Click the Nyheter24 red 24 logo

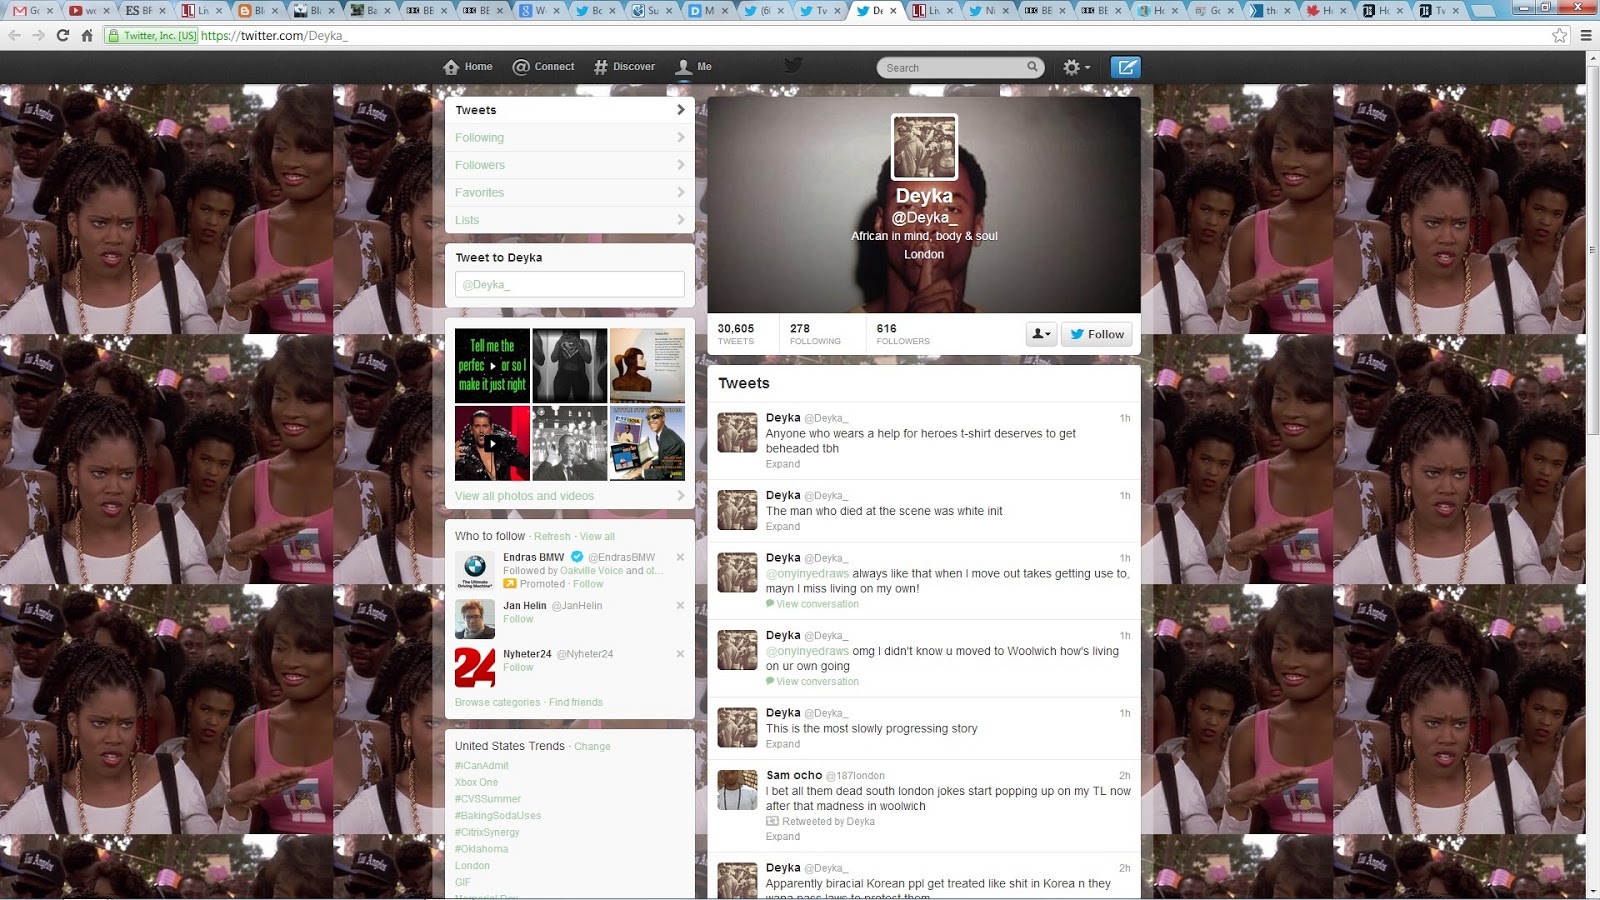[475, 667]
